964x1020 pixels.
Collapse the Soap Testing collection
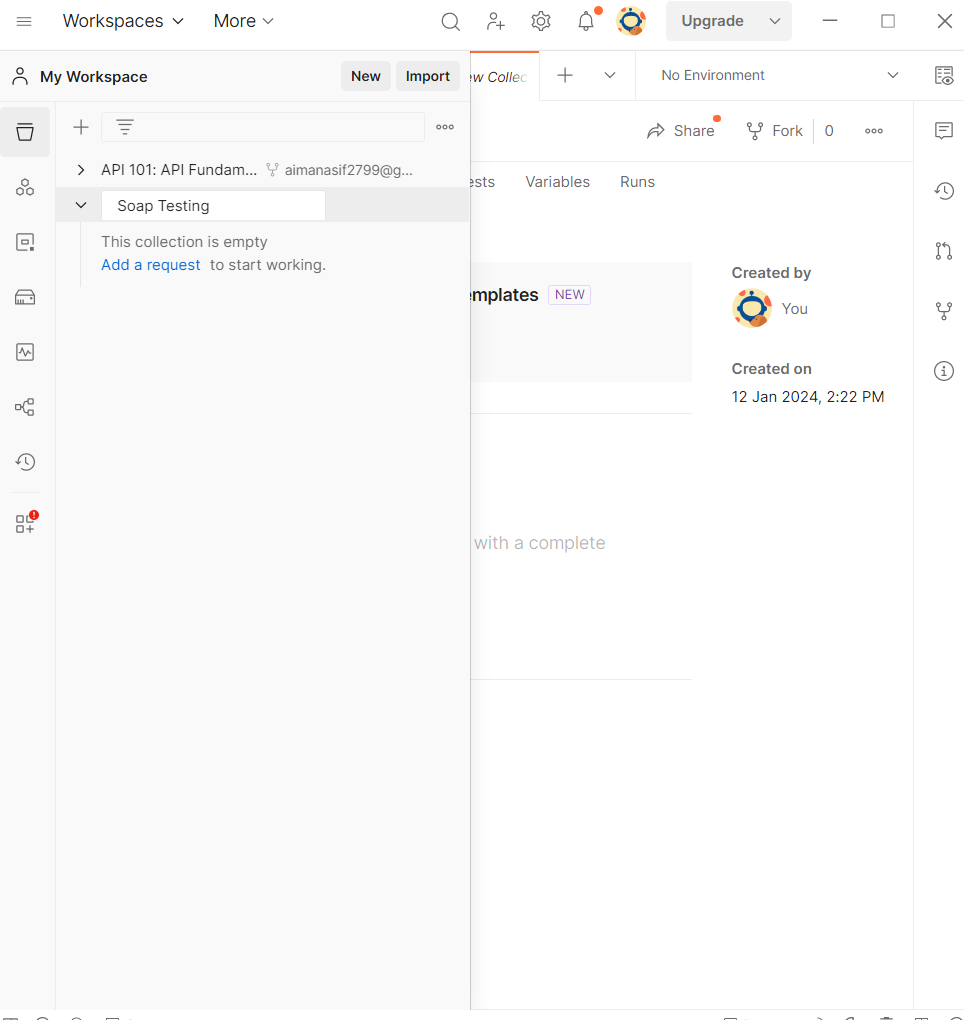click(81, 205)
